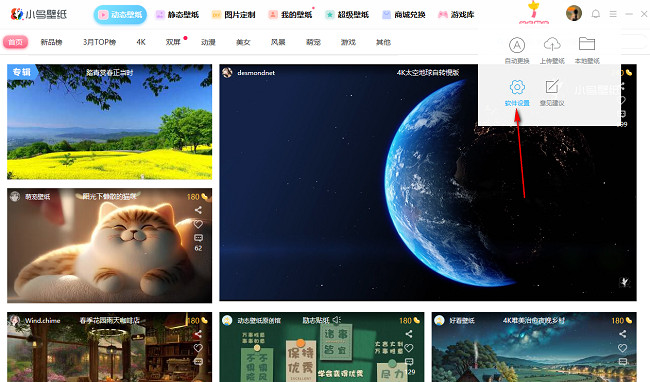The height and width of the screenshot is (382, 650).
Task: Open the 图片定制 tab
Action: (233, 15)
